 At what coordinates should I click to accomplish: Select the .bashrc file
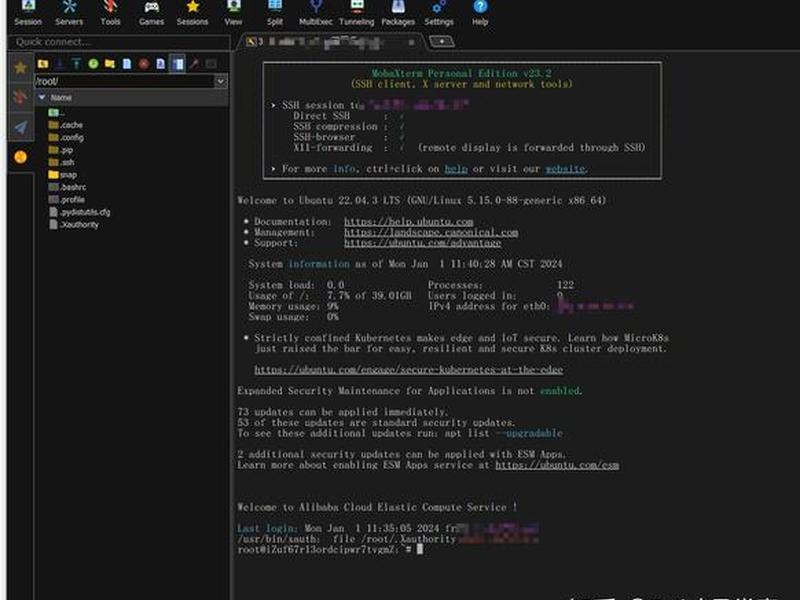point(67,187)
